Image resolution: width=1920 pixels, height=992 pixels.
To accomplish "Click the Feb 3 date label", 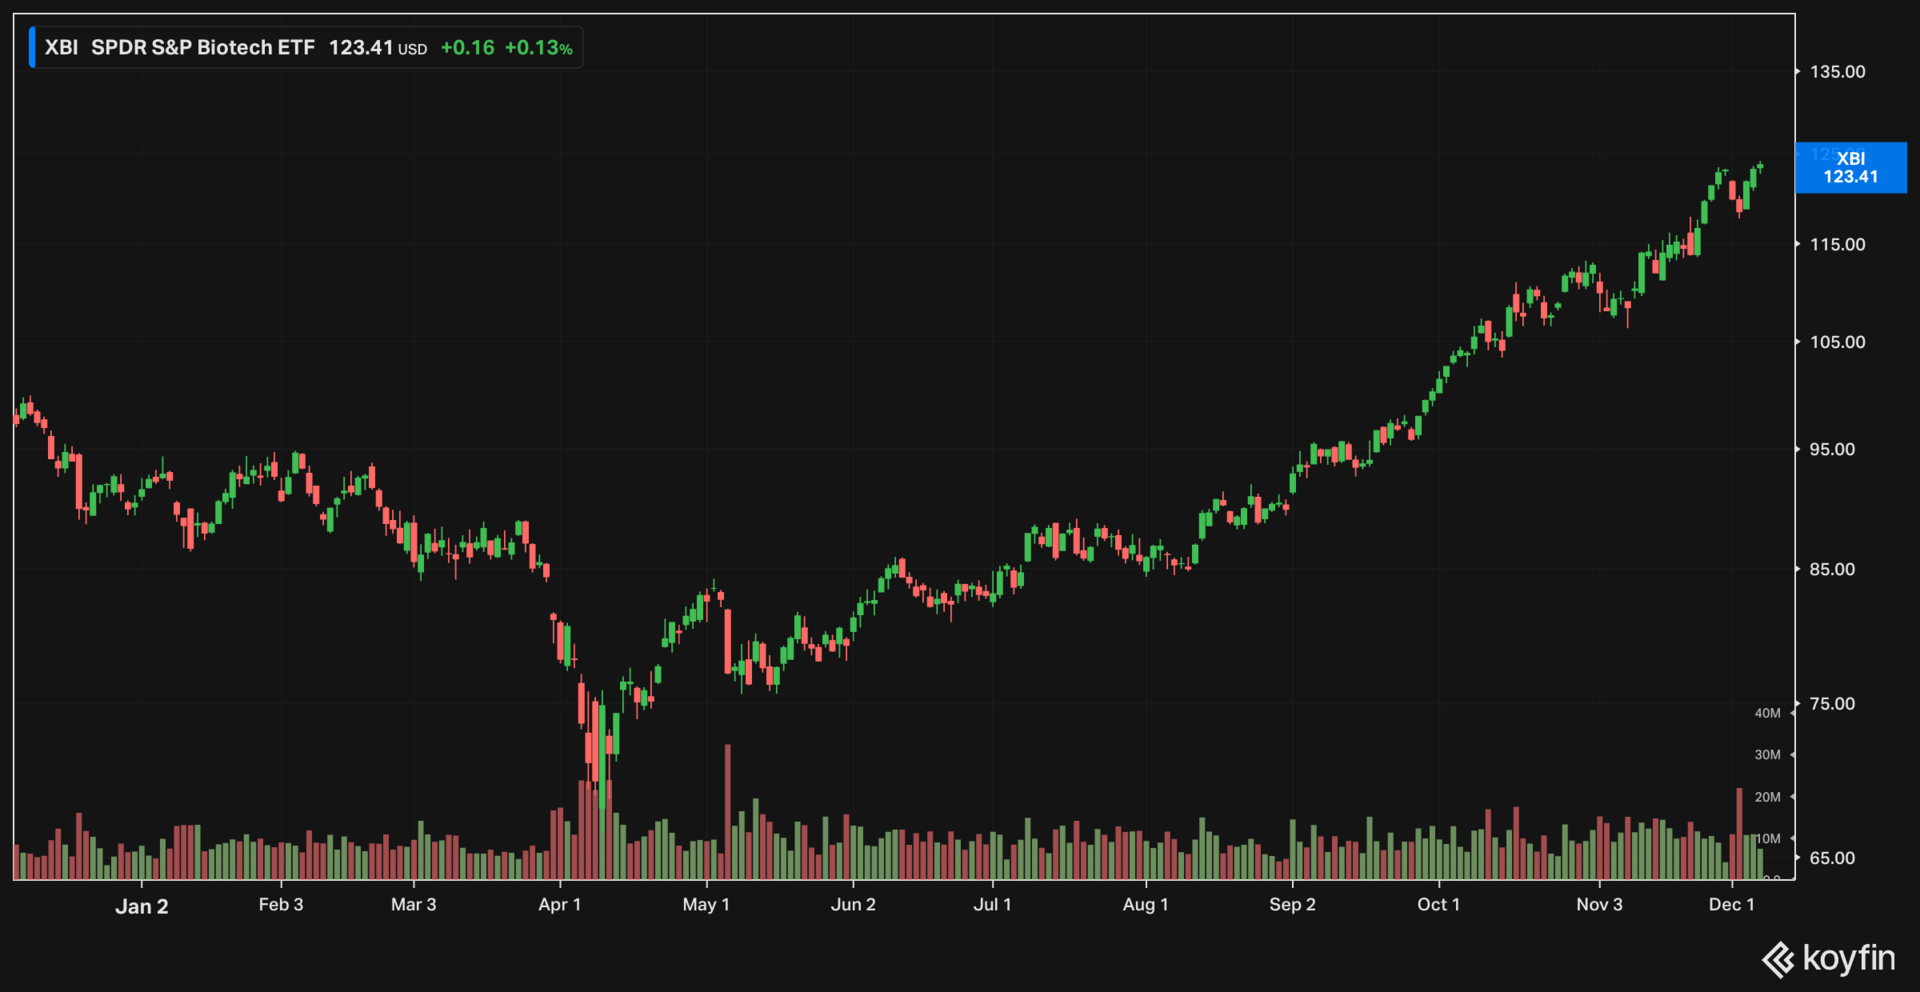I will coord(281,905).
